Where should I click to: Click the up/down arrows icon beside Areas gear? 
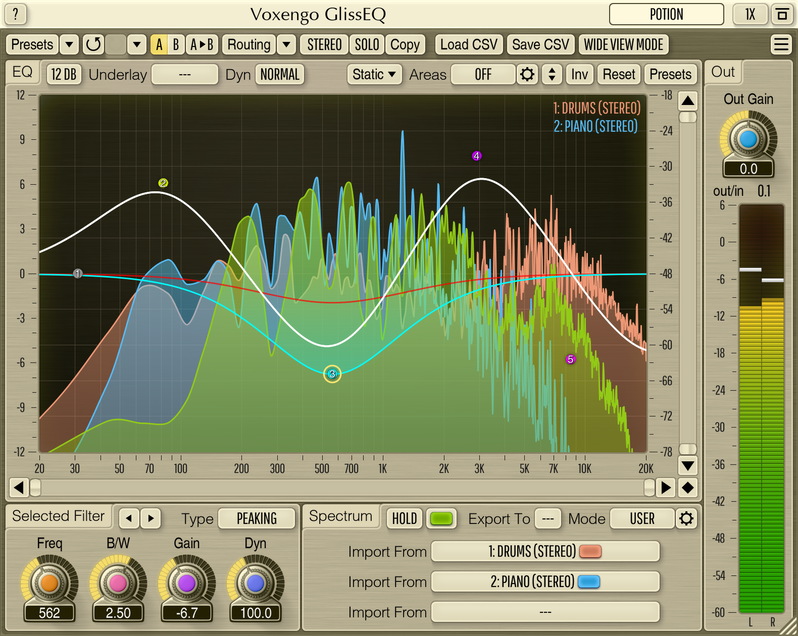[552, 75]
